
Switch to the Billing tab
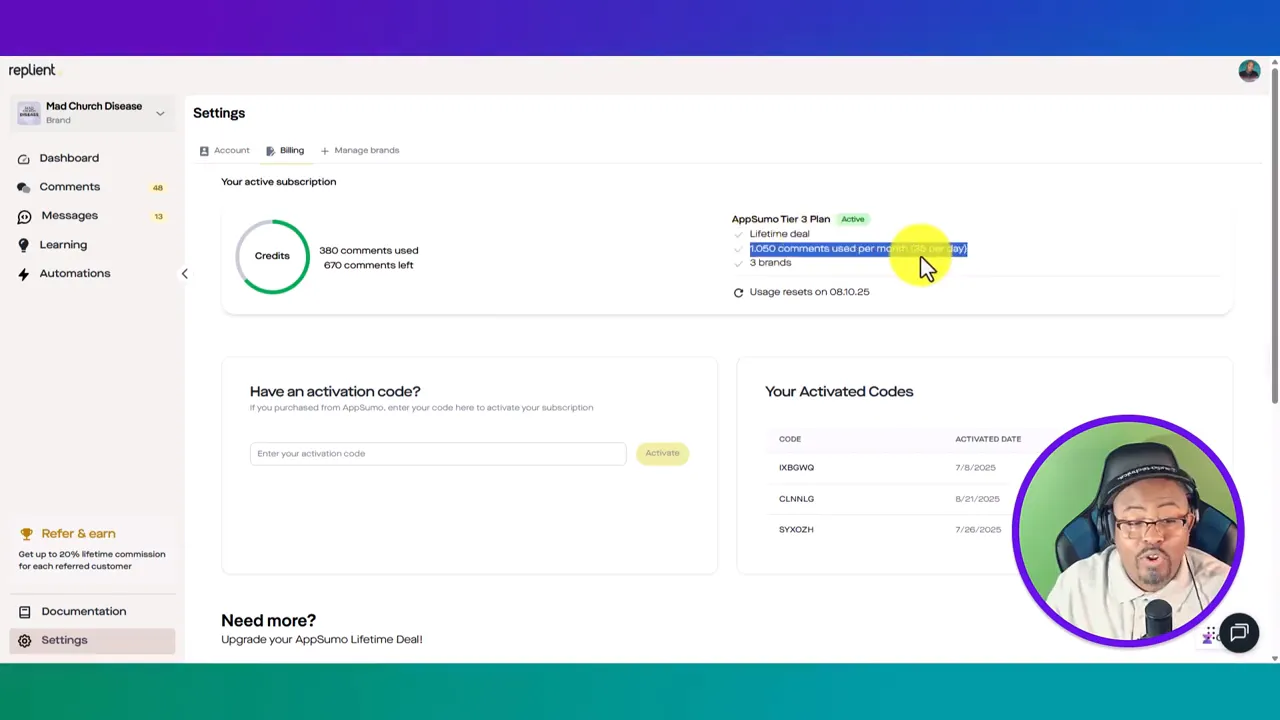pyautogui.click(x=285, y=150)
